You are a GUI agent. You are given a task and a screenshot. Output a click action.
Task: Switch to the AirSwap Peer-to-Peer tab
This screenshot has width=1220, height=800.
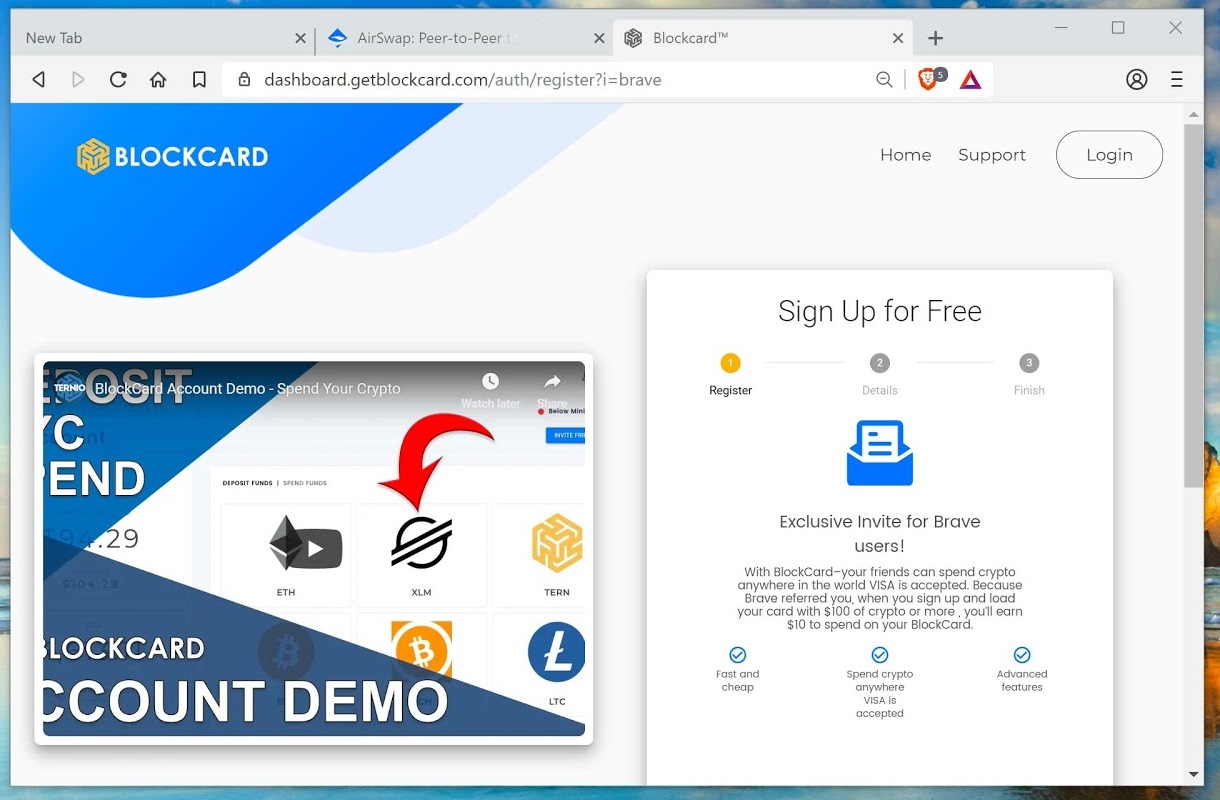pos(464,38)
